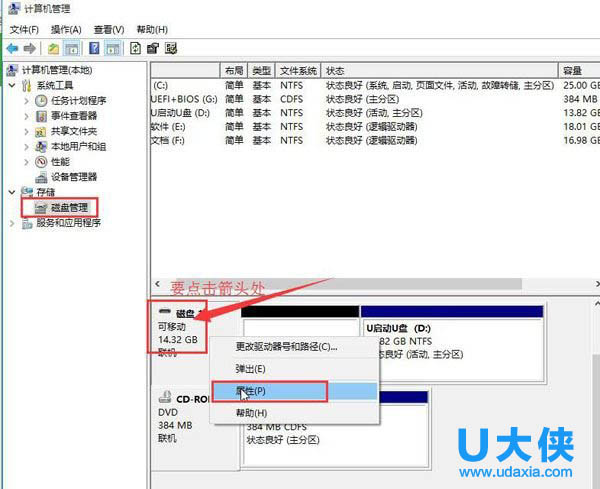Viewport: 600px width, 489px height.
Task: Select 任务计划程序 in the tree
Action: (x=78, y=101)
